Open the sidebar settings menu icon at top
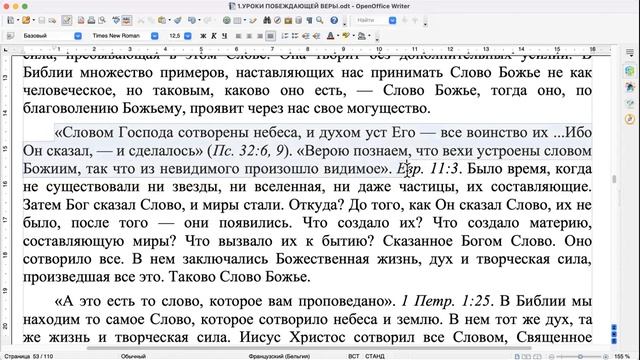 click(x=630, y=53)
